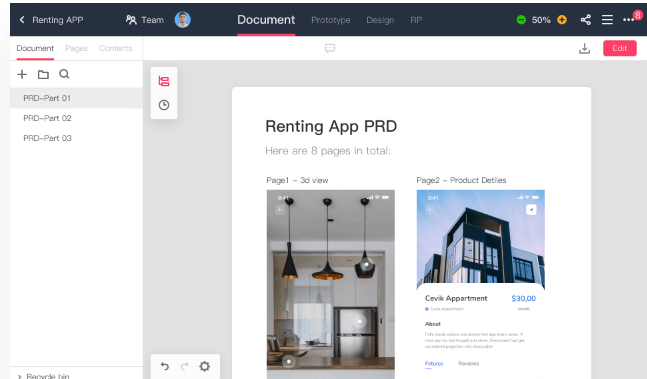Click the Page1 3d view kitchen thumbnail
647x379 pixels.
(x=331, y=284)
